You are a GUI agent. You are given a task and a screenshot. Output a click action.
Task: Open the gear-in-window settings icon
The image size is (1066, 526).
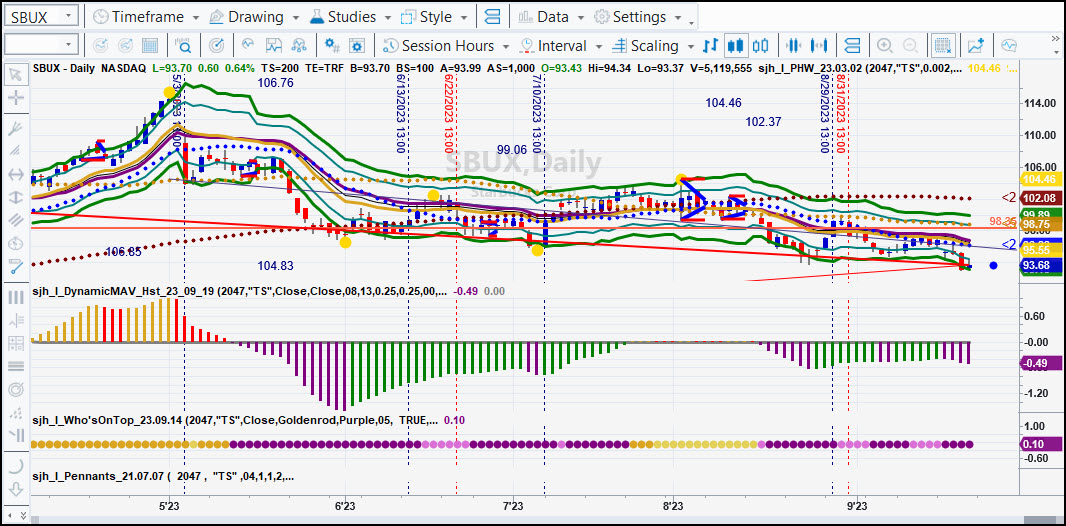[358, 46]
